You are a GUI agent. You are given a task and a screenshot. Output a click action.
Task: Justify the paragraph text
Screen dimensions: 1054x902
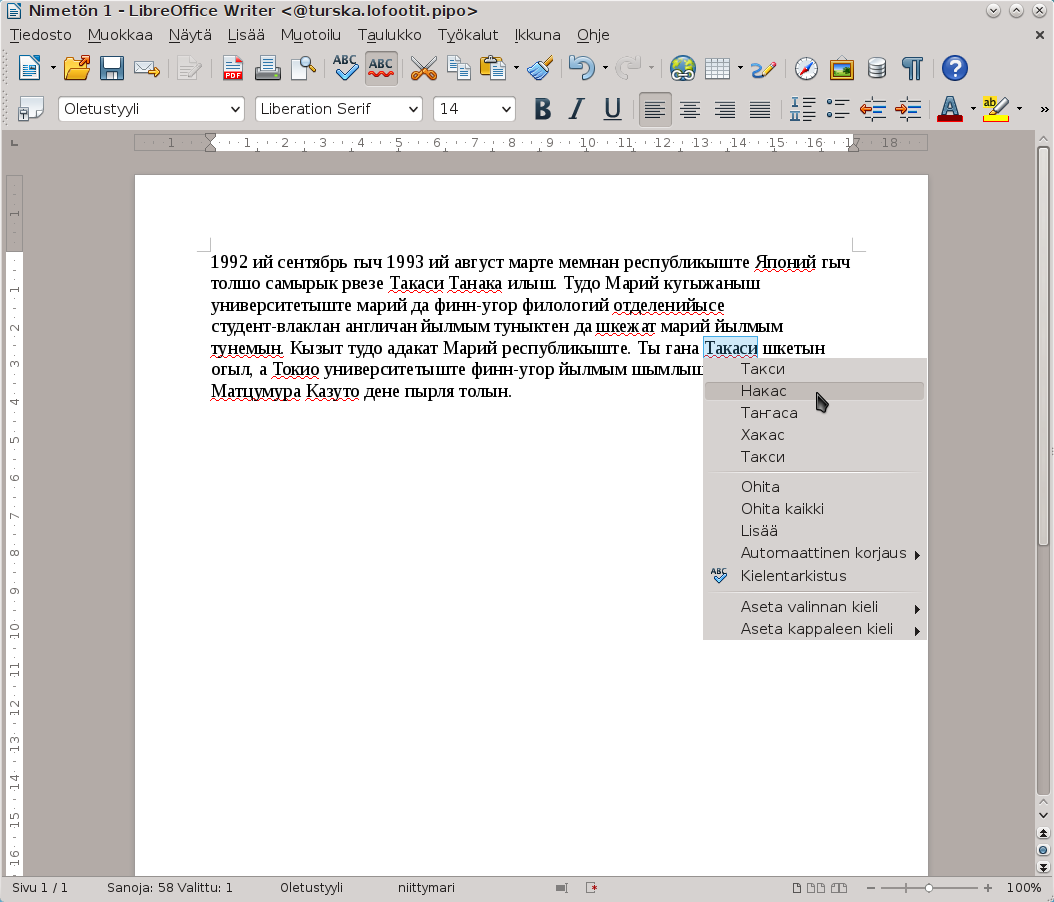point(760,109)
